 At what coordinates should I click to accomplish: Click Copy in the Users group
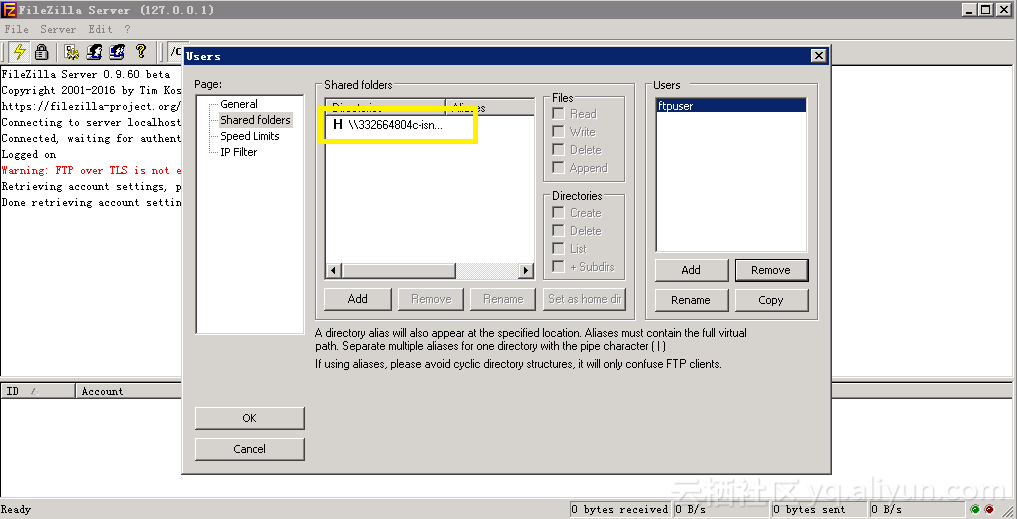click(771, 300)
